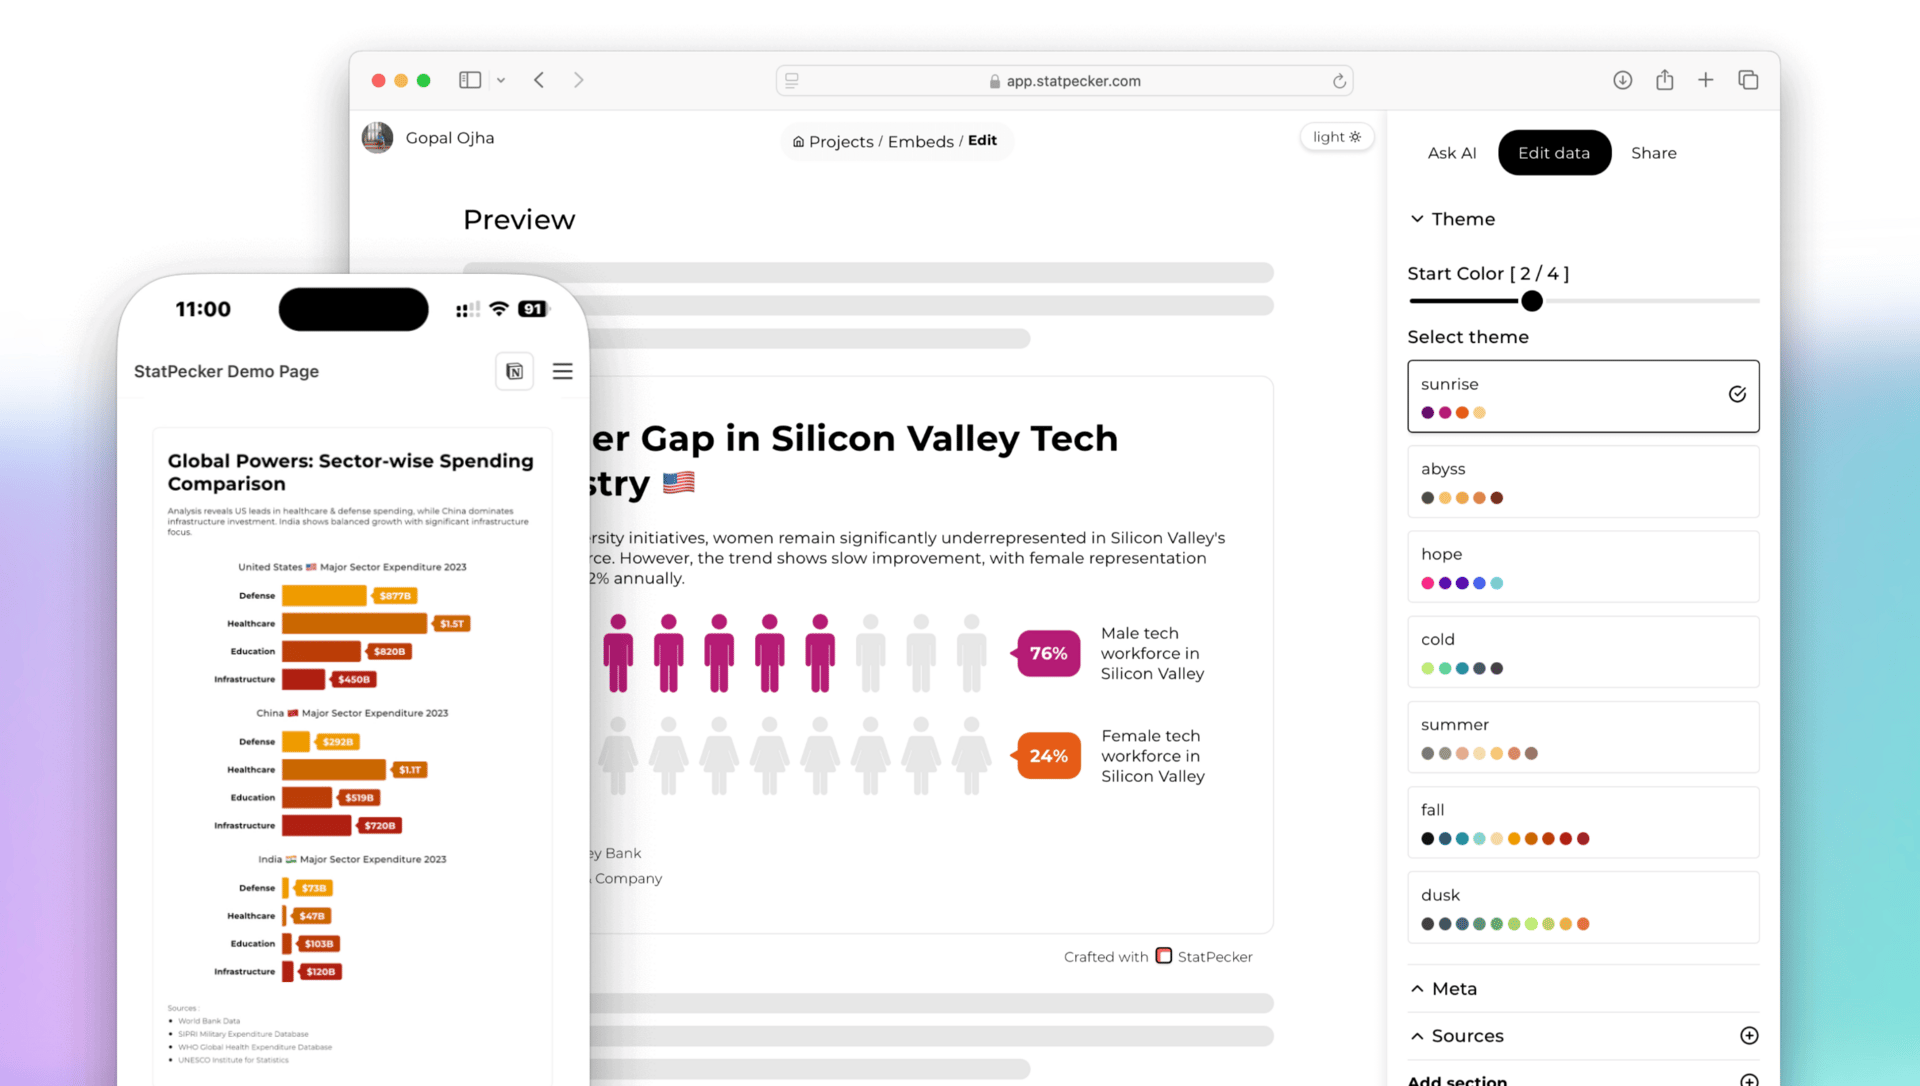The image size is (1920, 1086).
Task: Click sunrise theme checkmark icon
Action: 1737,394
